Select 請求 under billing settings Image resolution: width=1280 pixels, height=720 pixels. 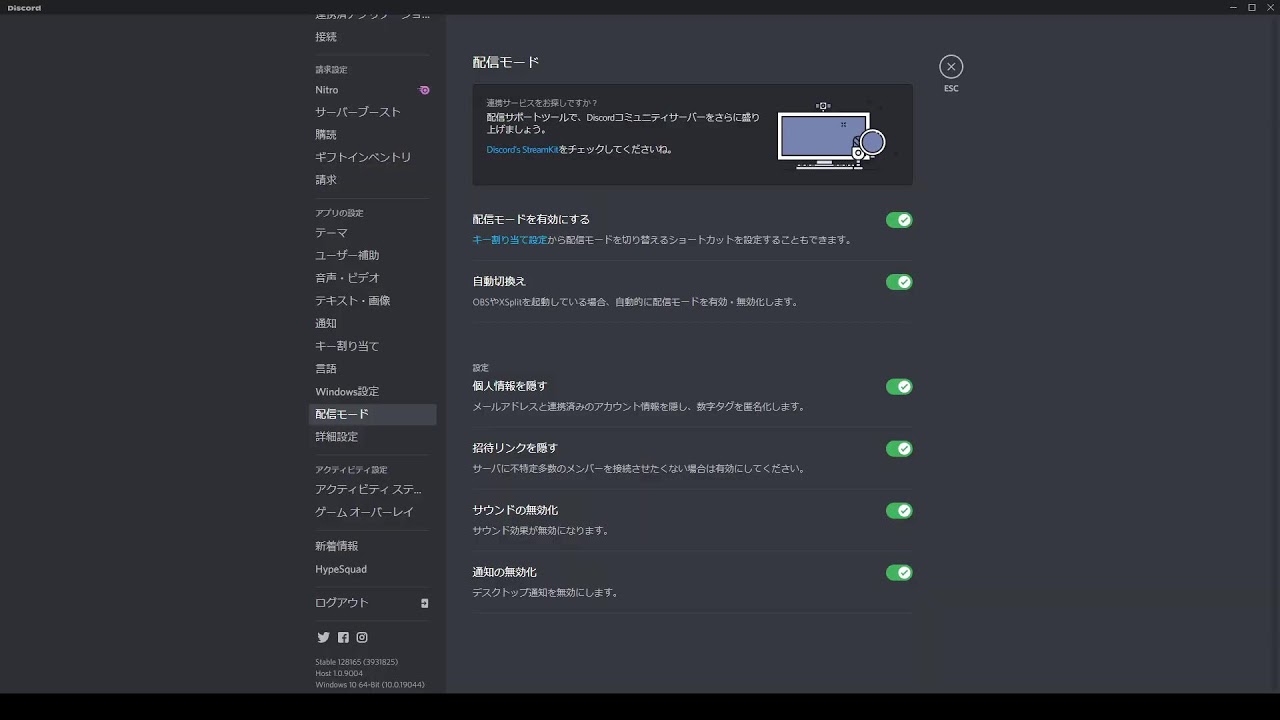click(x=372, y=180)
